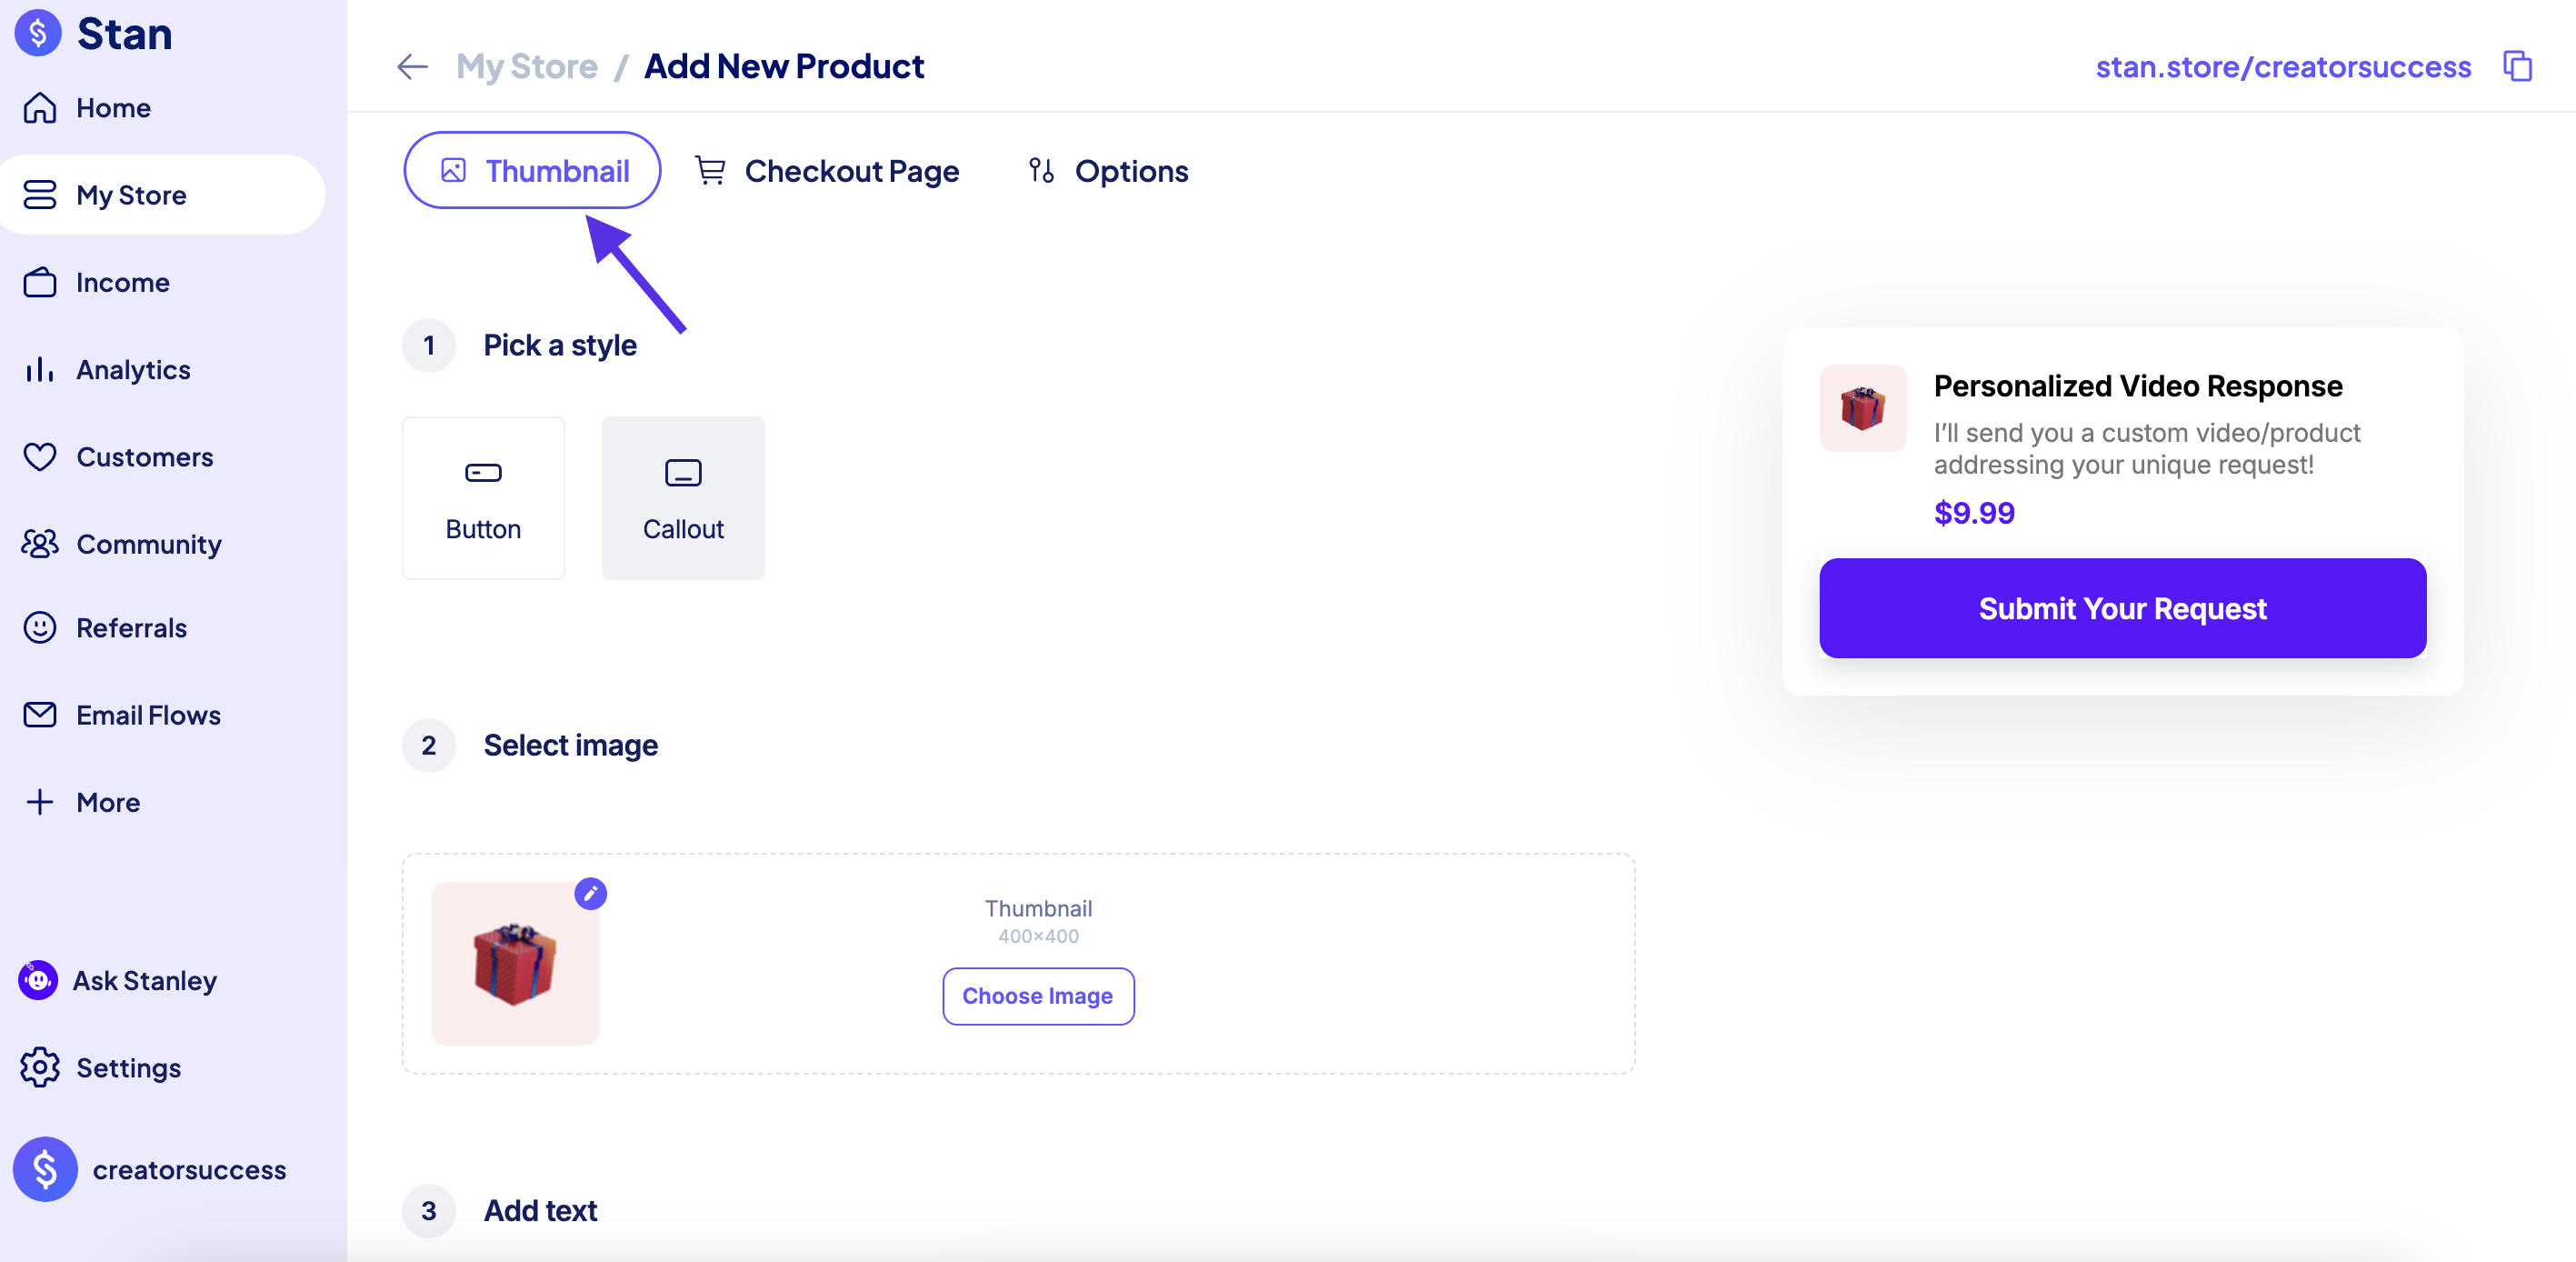Switch to the Options tab
This screenshot has width=2576, height=1262.
click(x=1109, y=171)
